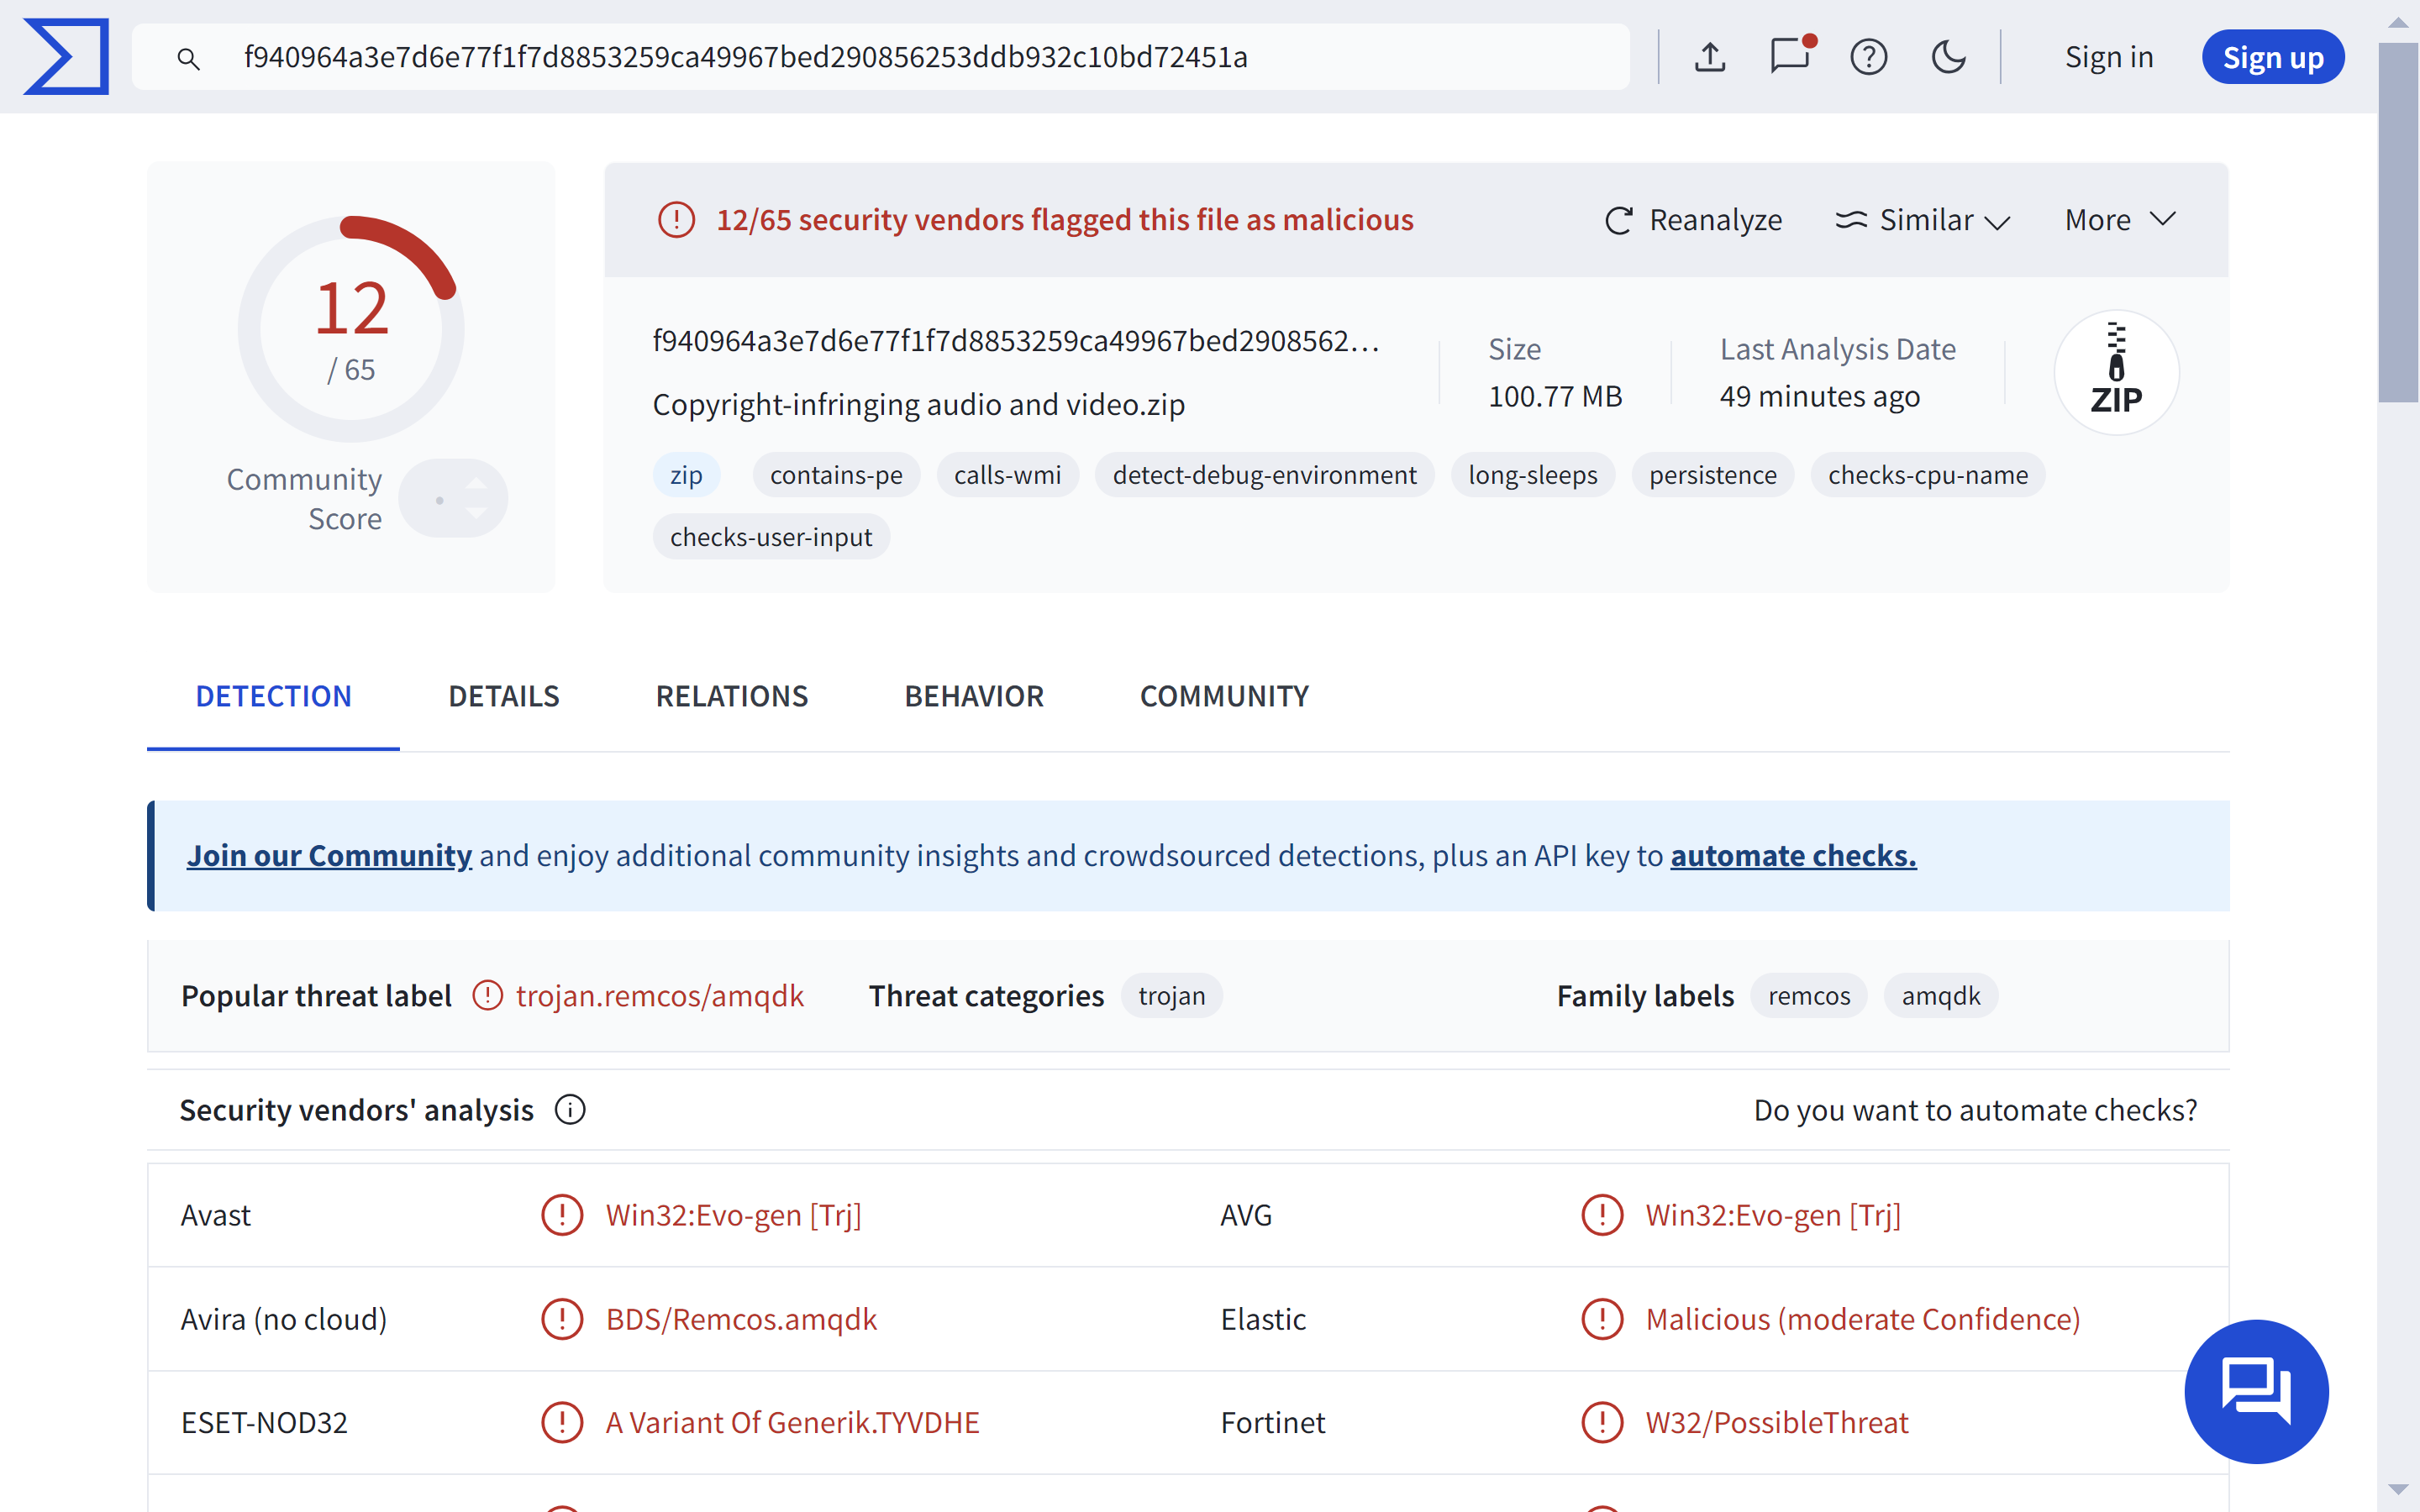Click the Sign up button
The image size is (2420, 1512).
(2272, 57)
